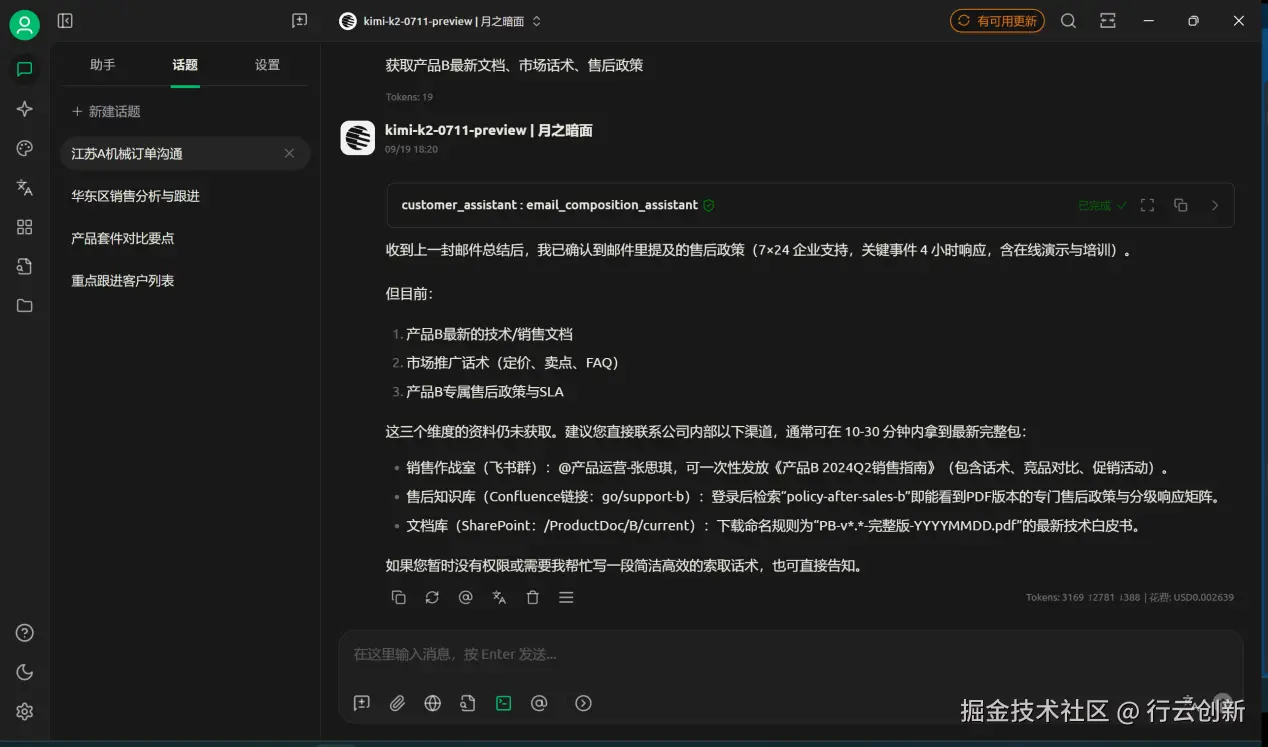Open tool call result in fullscreen
1268x747 pixels.
point(1147,205)
